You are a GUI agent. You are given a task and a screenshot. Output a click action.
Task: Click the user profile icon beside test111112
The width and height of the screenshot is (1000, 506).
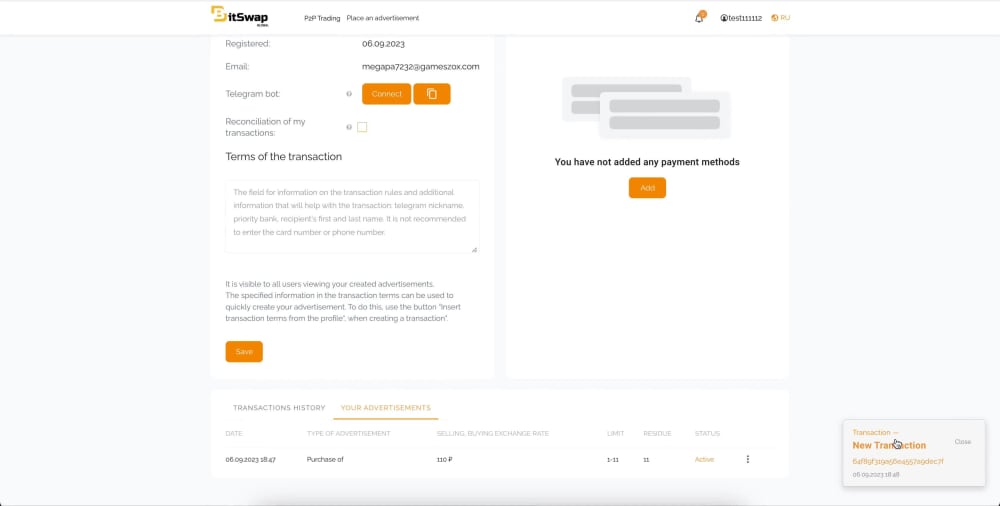coord(724,18)
